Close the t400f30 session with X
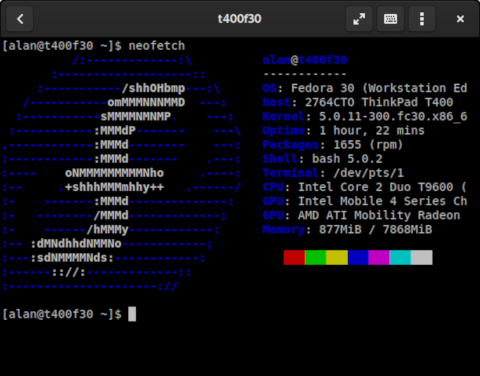Image resolution: width=480 pixels, height=376 pixels. pos(460,19)
